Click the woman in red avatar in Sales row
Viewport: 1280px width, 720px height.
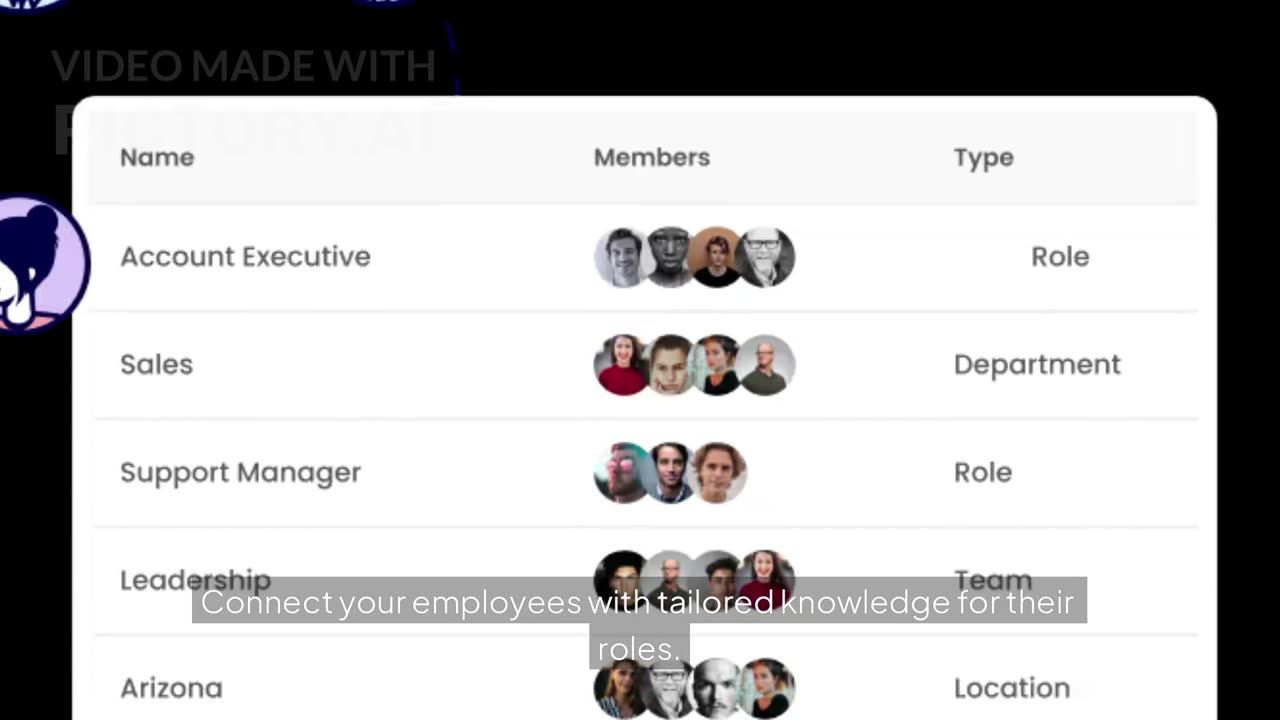tap(622, 365)
